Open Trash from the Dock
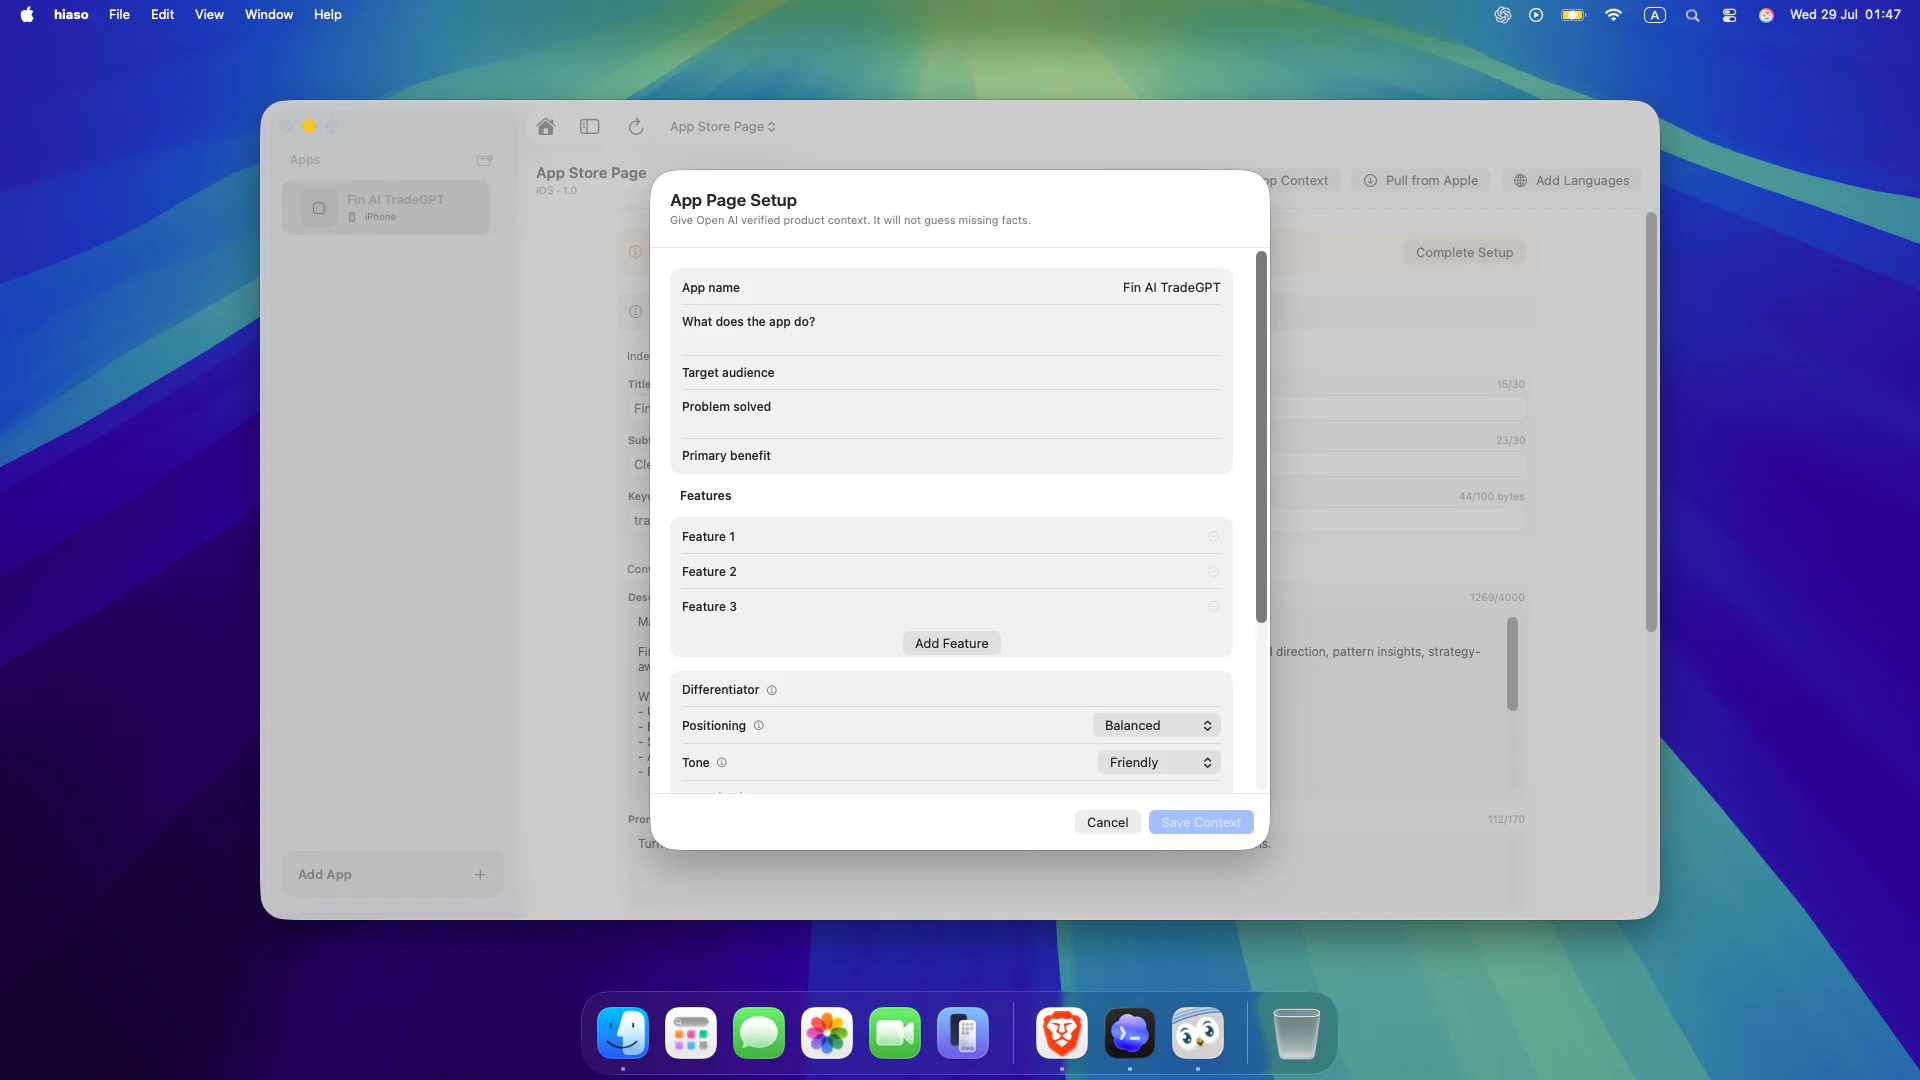The height and width of the screenshot is (1080, 1920). click(x=1297, y=1033)
